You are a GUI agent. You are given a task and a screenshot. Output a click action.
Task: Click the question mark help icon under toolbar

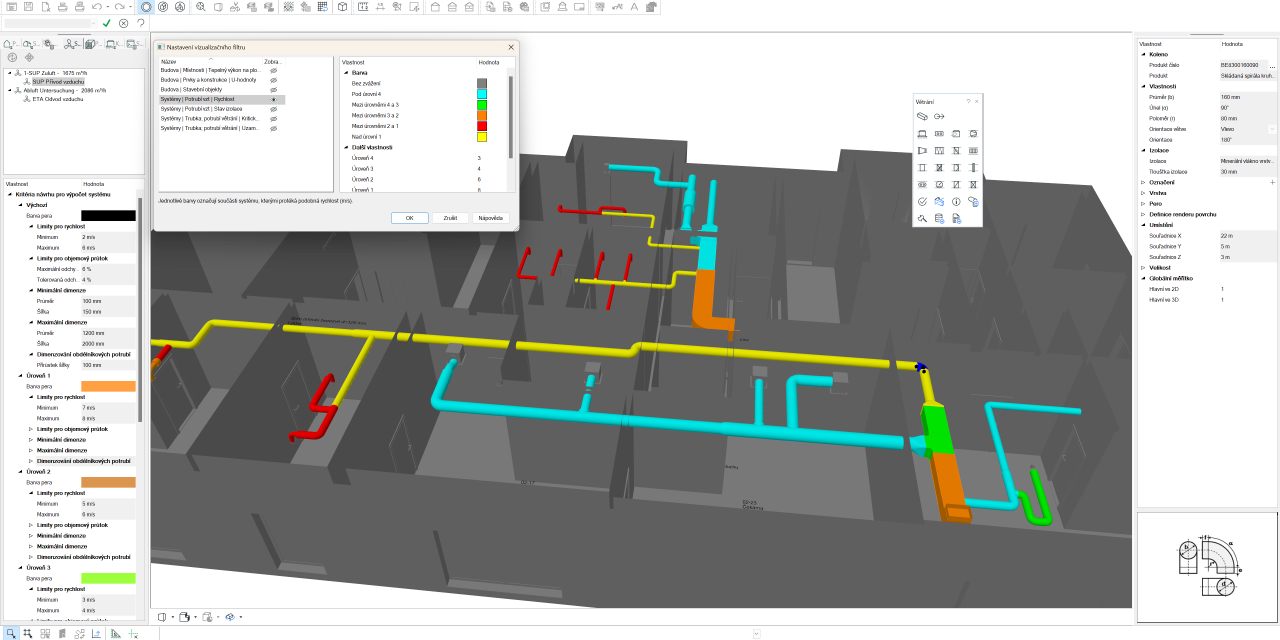pos(140,23)
